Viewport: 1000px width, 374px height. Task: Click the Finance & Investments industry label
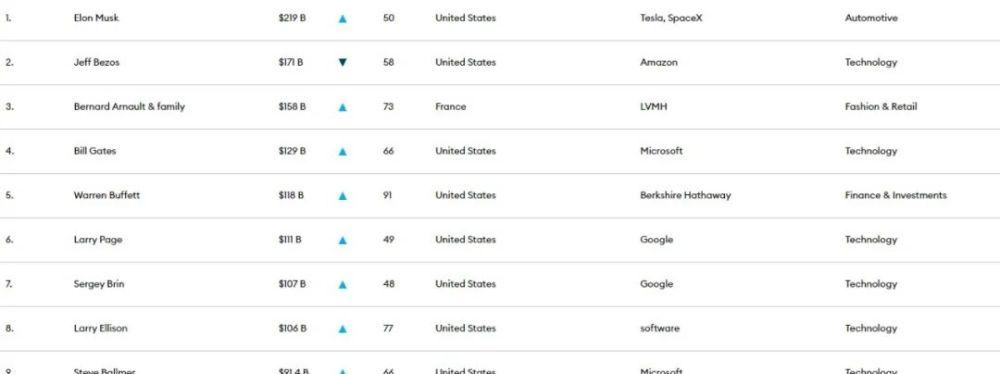[x=896, y=195]
